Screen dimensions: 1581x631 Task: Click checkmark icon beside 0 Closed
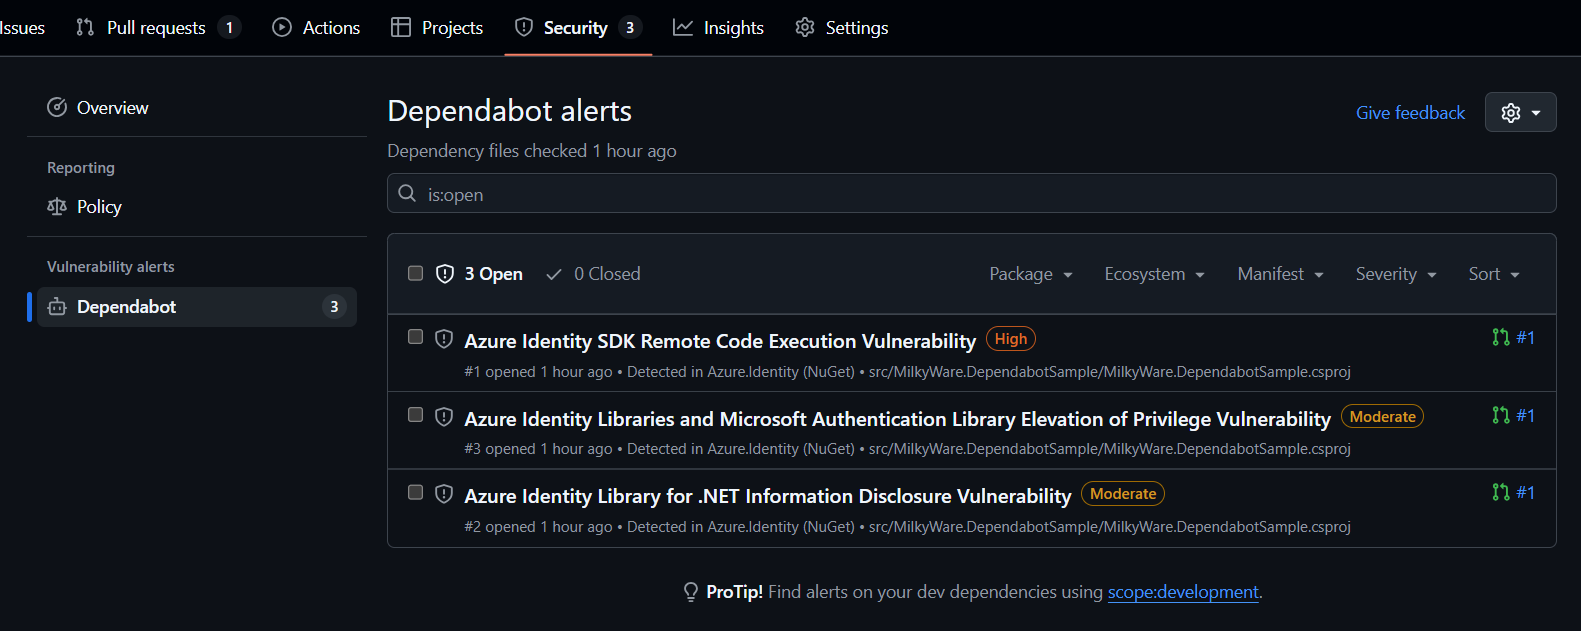554,273
